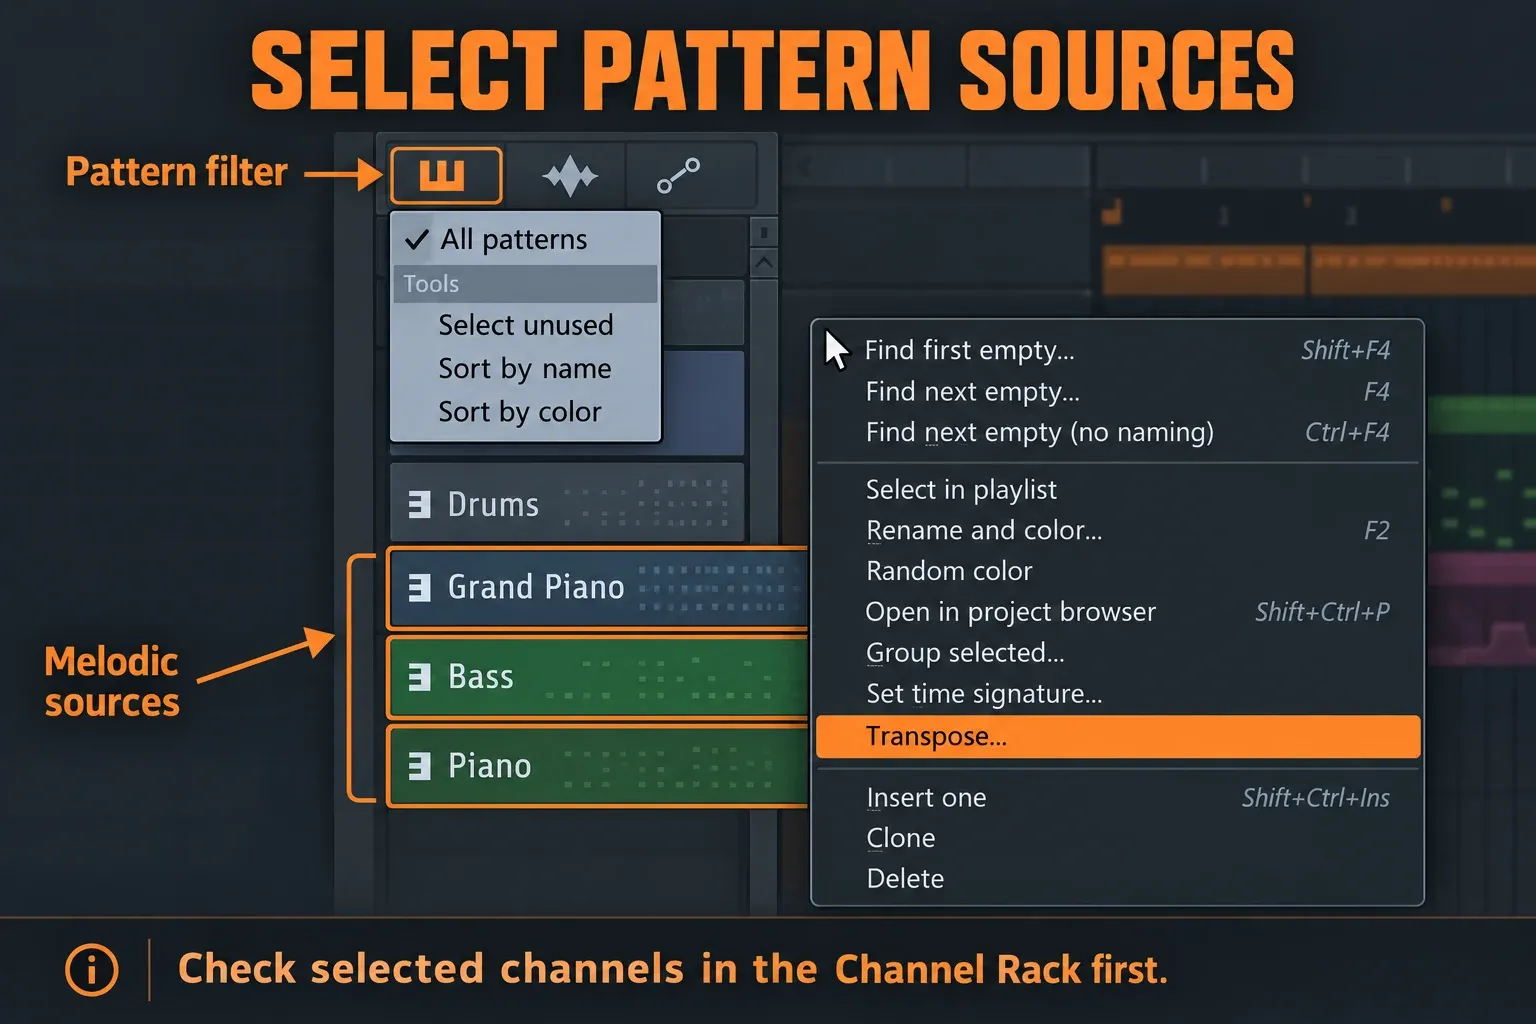1536x1024 pixels.
Task: Choose Group selected…
Action: (1118, 653)
